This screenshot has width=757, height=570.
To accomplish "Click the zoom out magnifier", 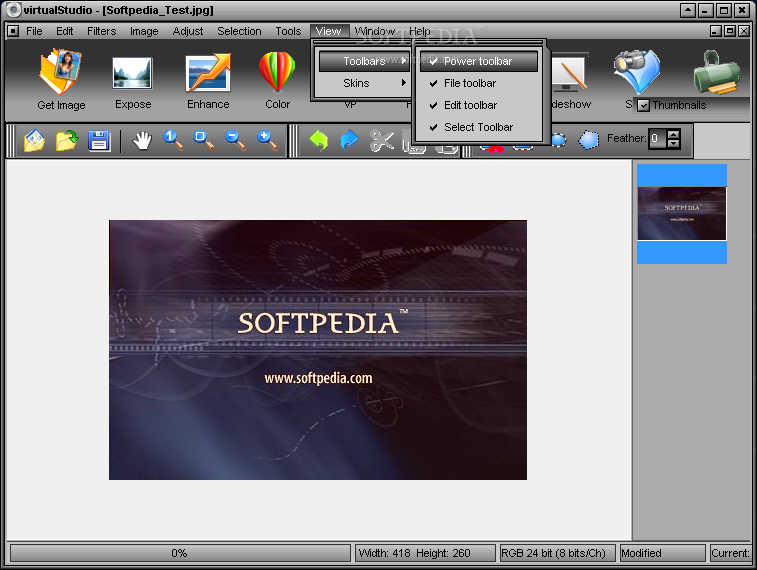I will pyautogui.click(x=236, y=140).
